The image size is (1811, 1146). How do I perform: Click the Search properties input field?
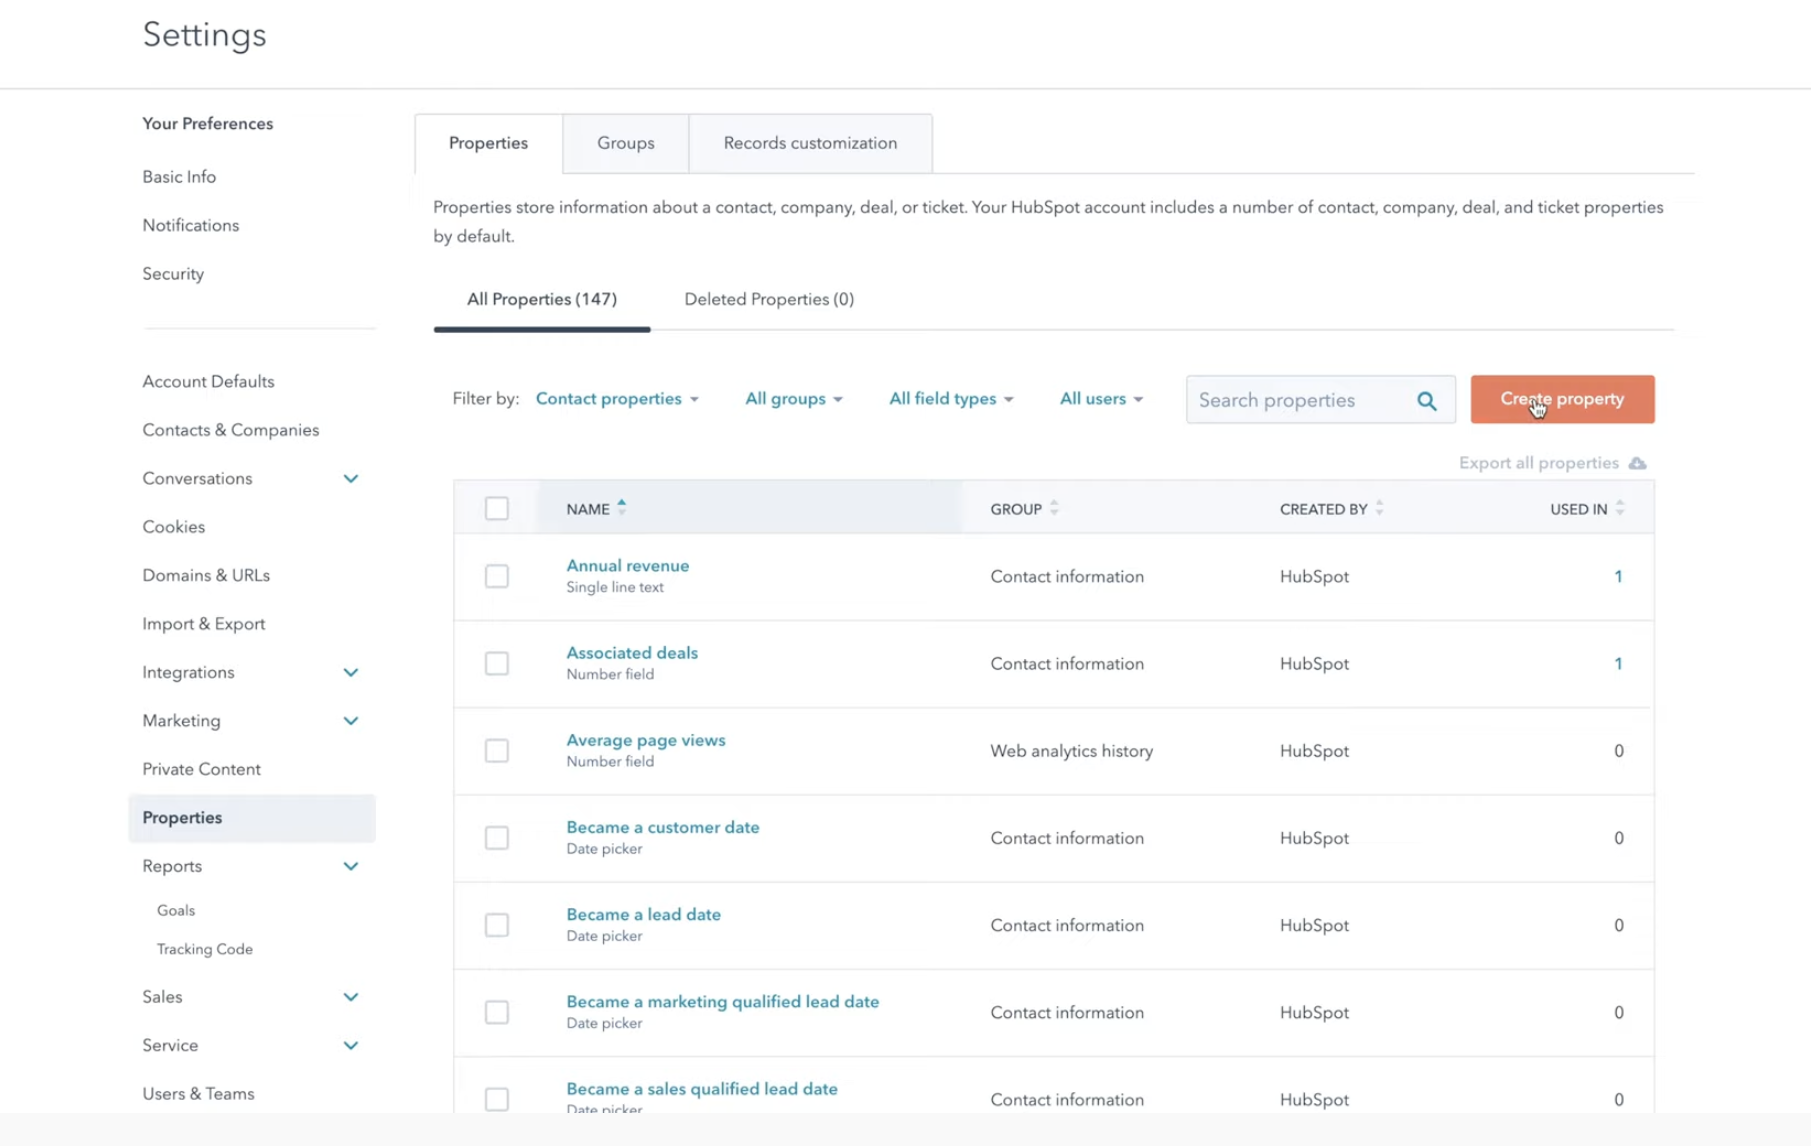(1300, 400)
